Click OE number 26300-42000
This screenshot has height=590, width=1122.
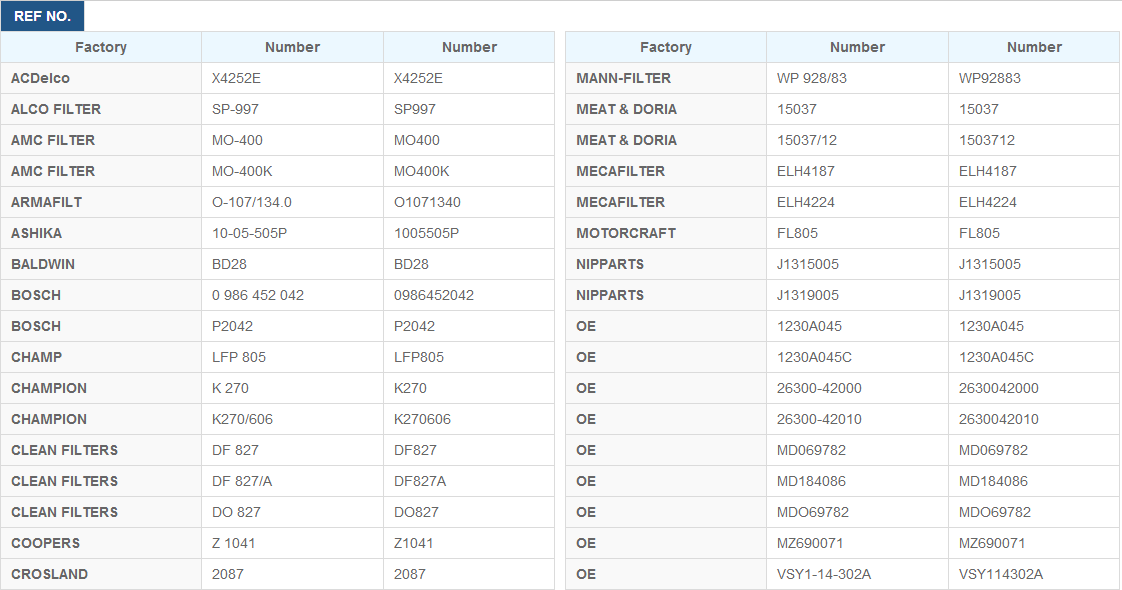click(819, 388)
